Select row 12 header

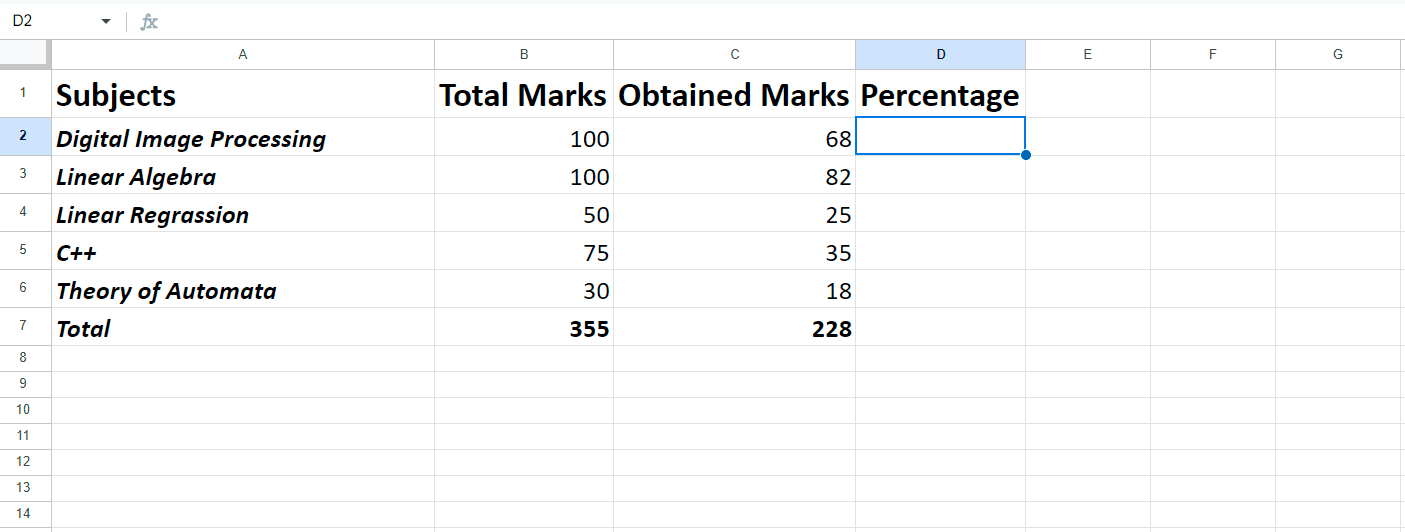[25, 462]
